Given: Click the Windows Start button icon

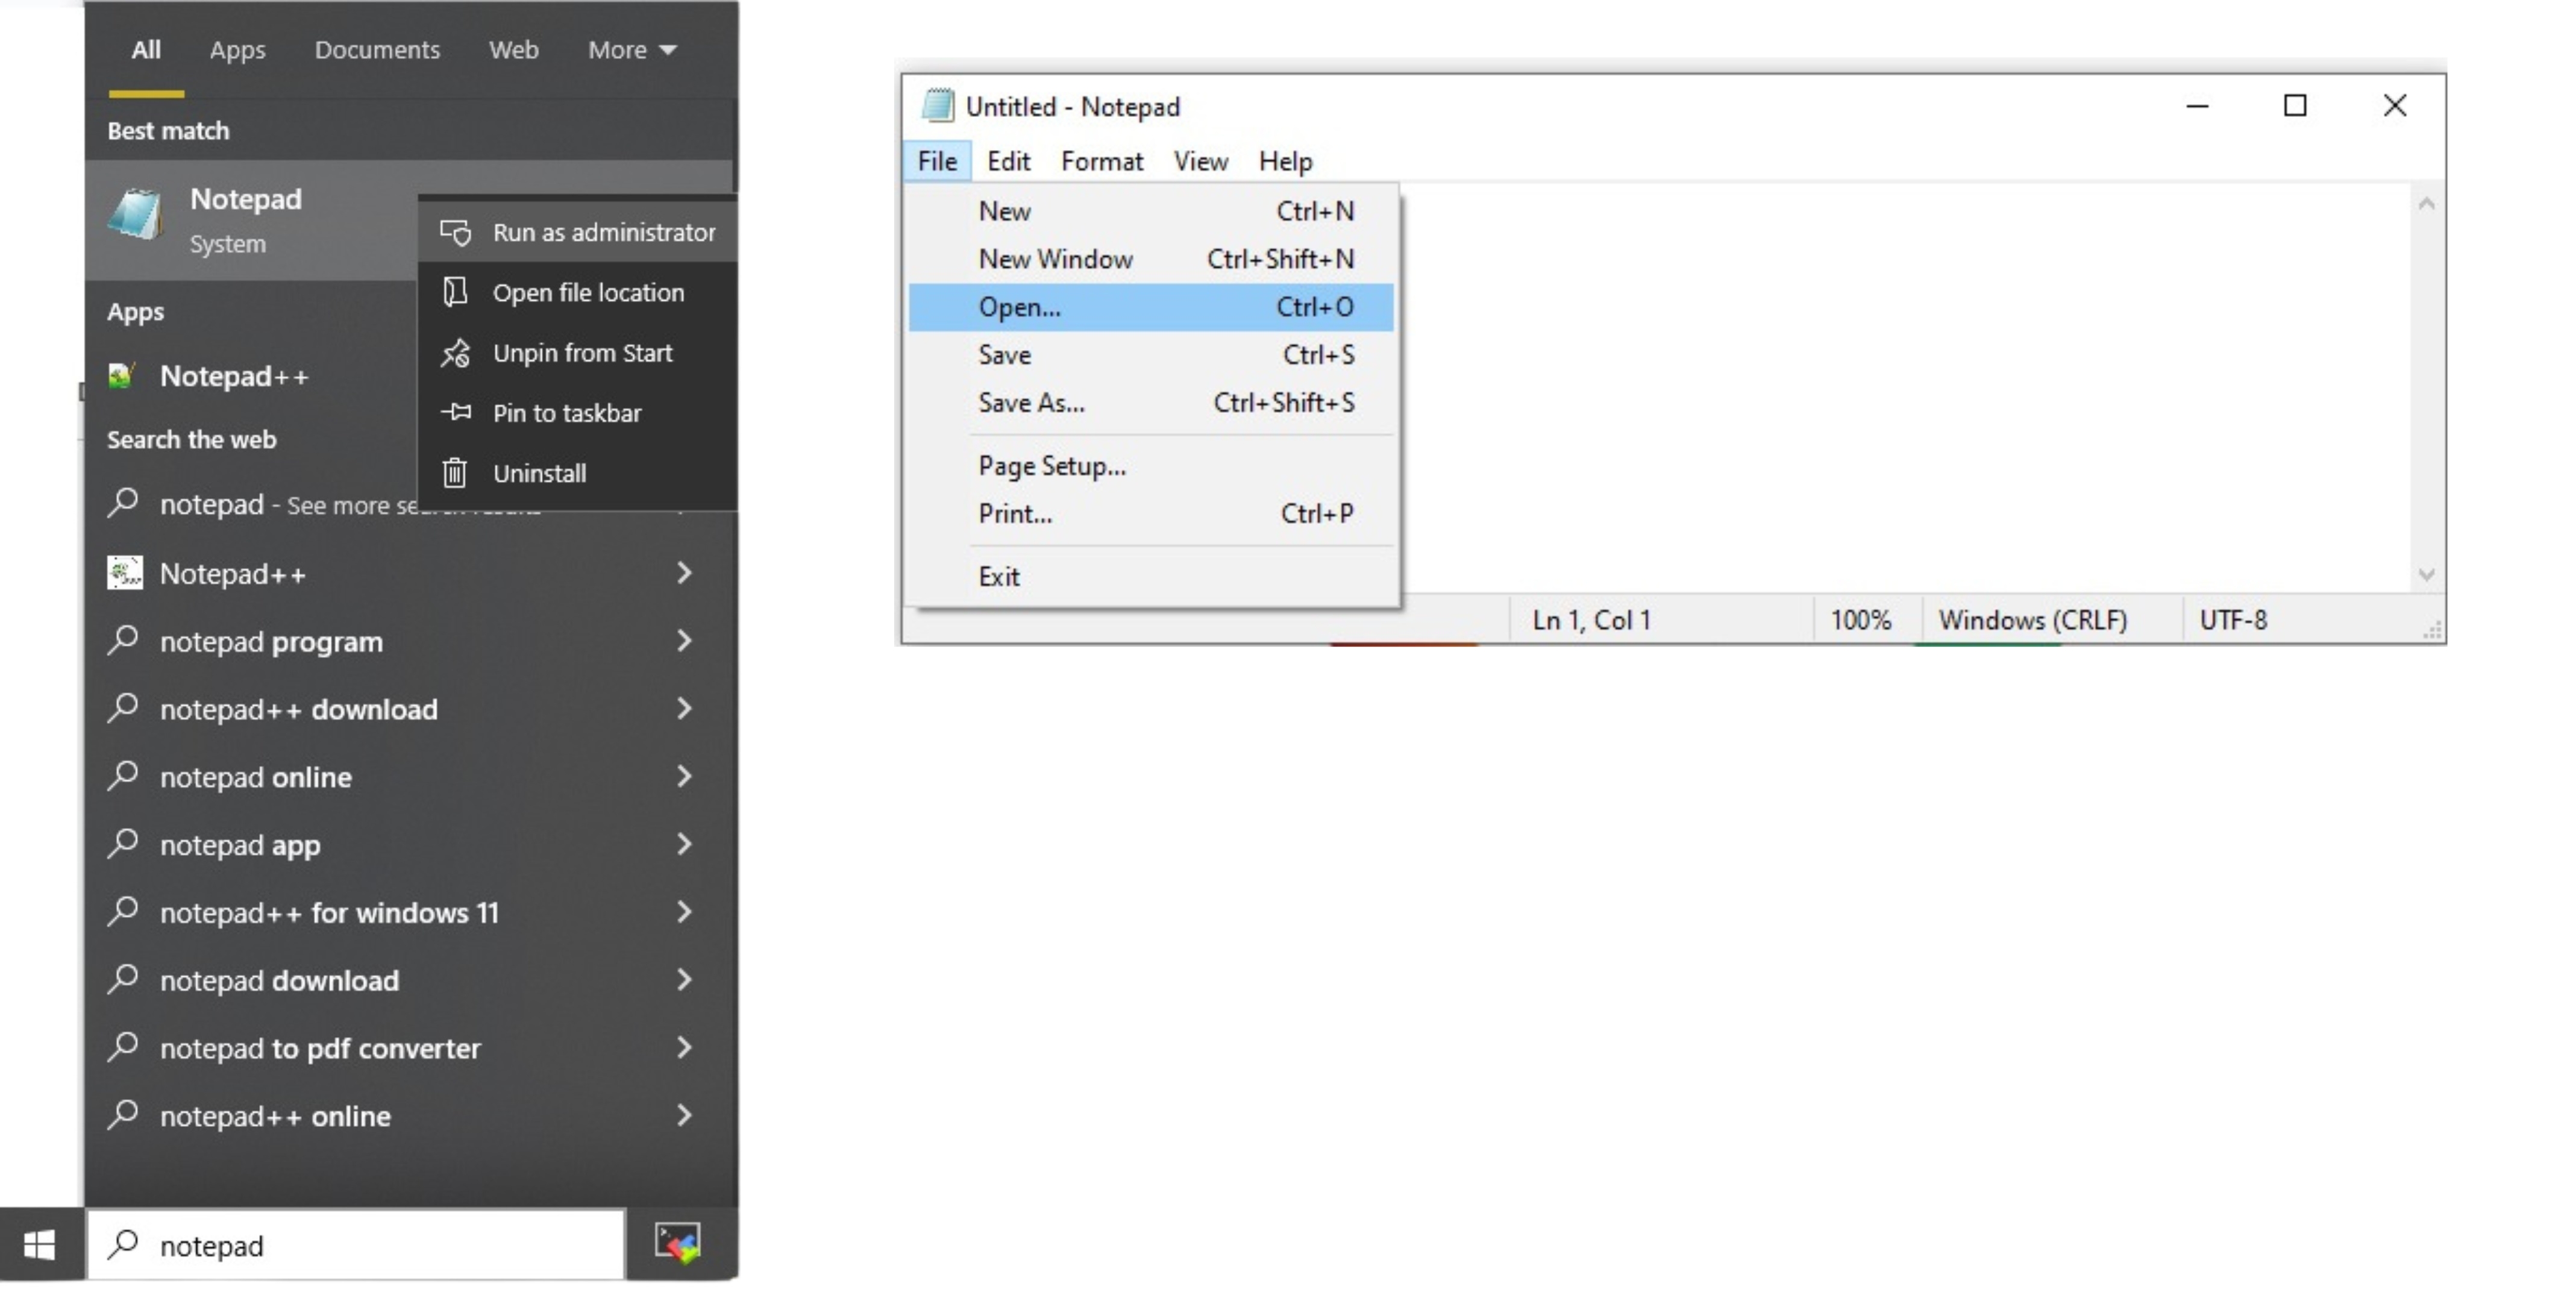Looking at the screenshot, I should pyautogui.click(x=36, y=1244).
